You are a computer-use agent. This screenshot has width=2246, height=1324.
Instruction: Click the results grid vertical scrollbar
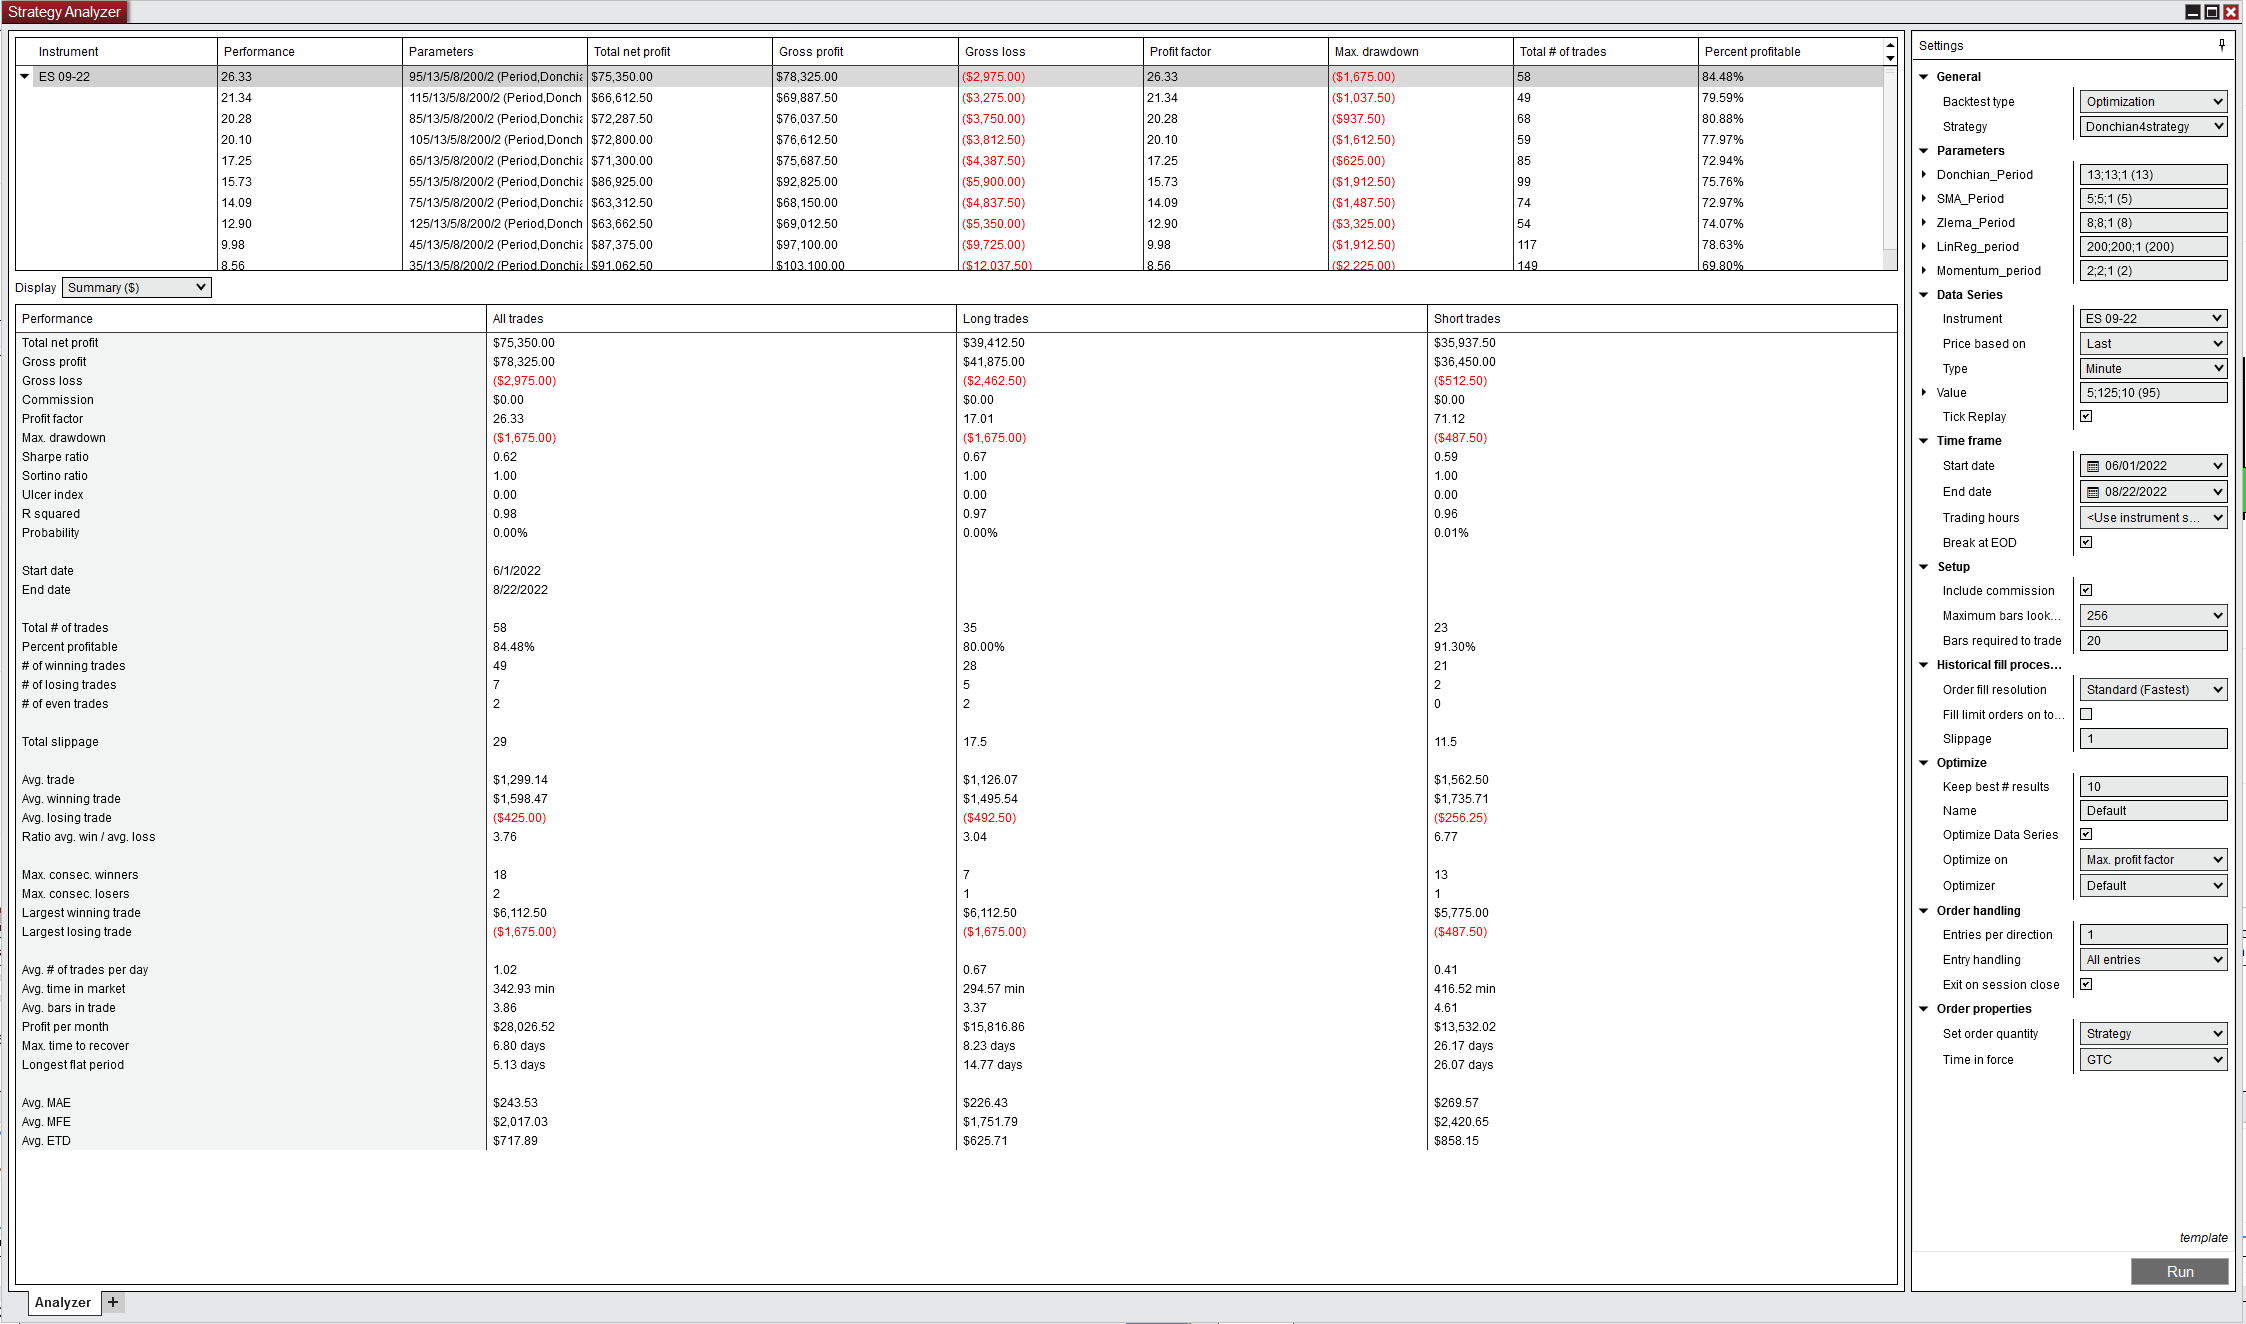point(1890,160)
